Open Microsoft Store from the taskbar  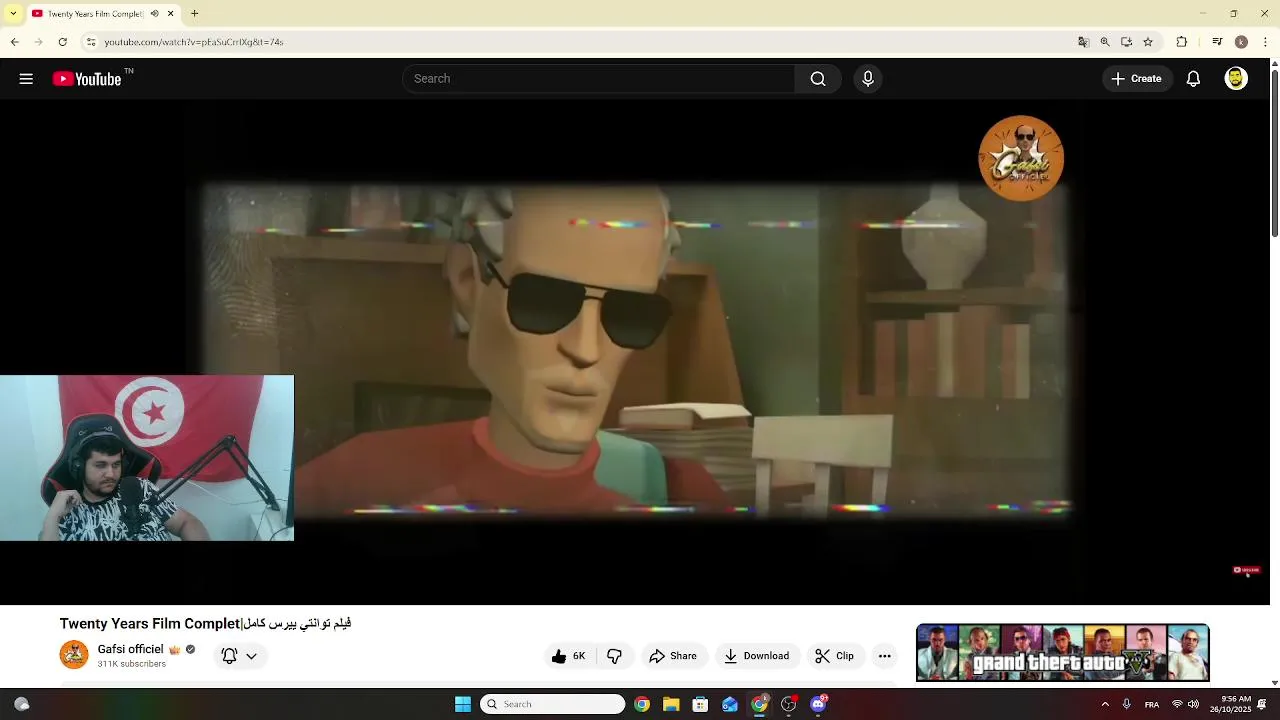pyautogui.click(x=700, y=704)
